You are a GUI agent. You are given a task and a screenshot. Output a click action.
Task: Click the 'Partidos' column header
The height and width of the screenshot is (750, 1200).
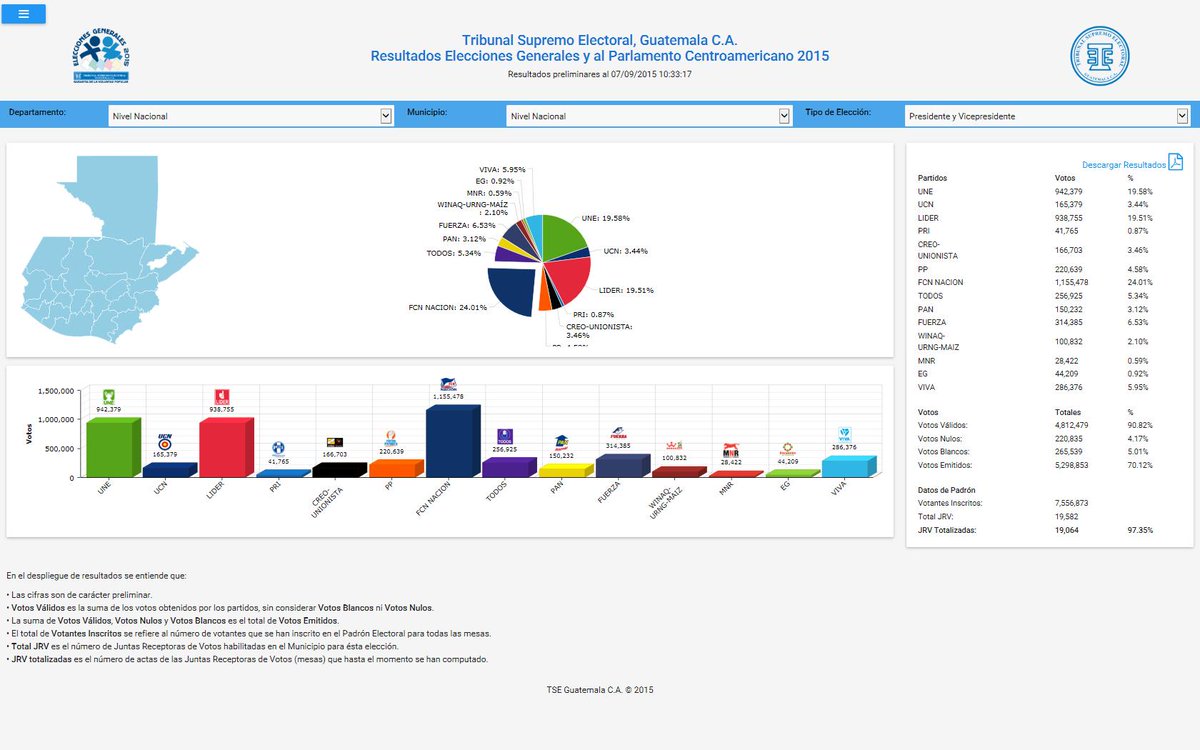tap(932, 178)
